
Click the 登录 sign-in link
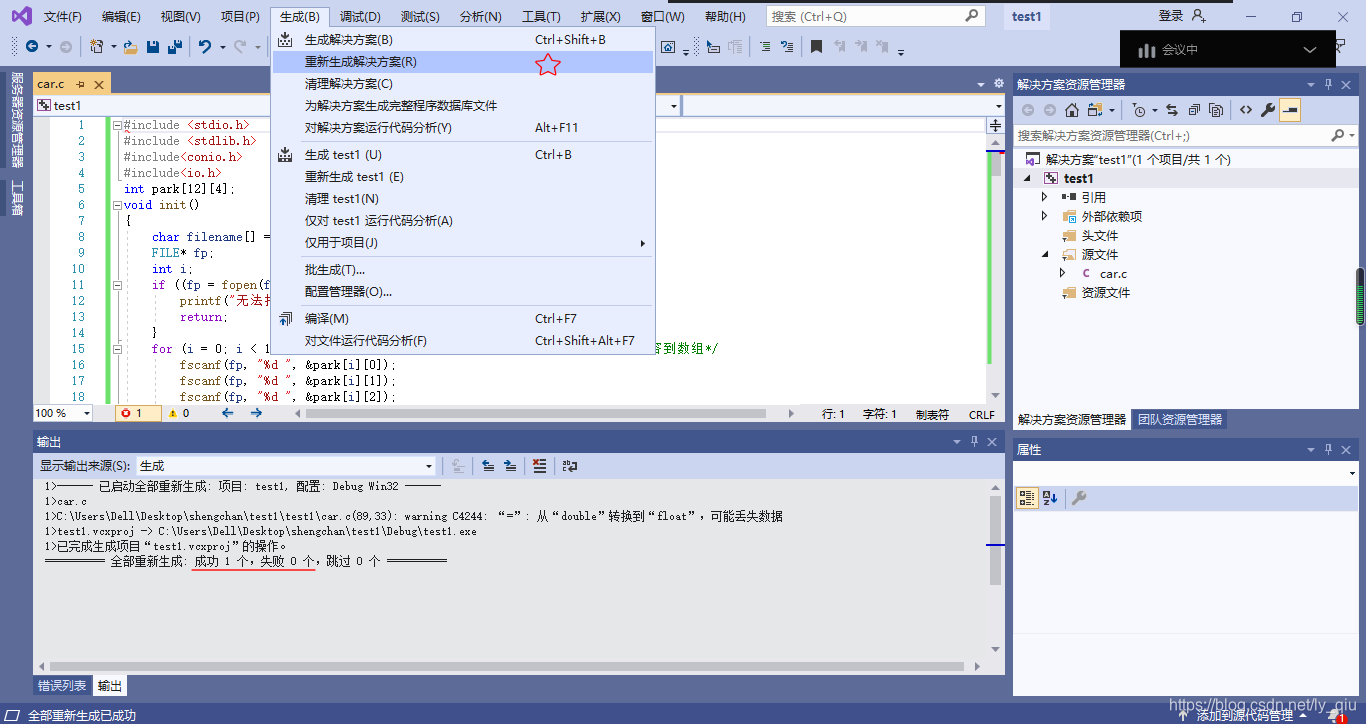[1170, 16]
